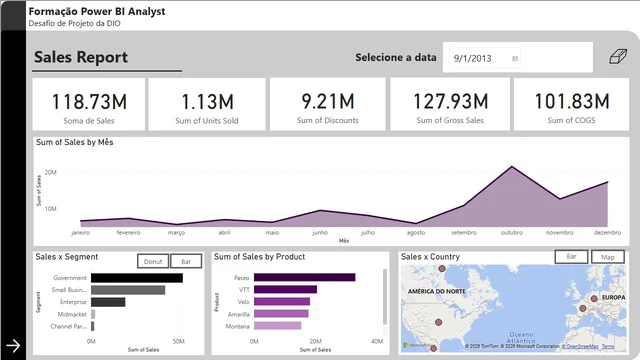Switch Sales x Segment to Bar view
The image size is (640, 360).
coord(186,261)
